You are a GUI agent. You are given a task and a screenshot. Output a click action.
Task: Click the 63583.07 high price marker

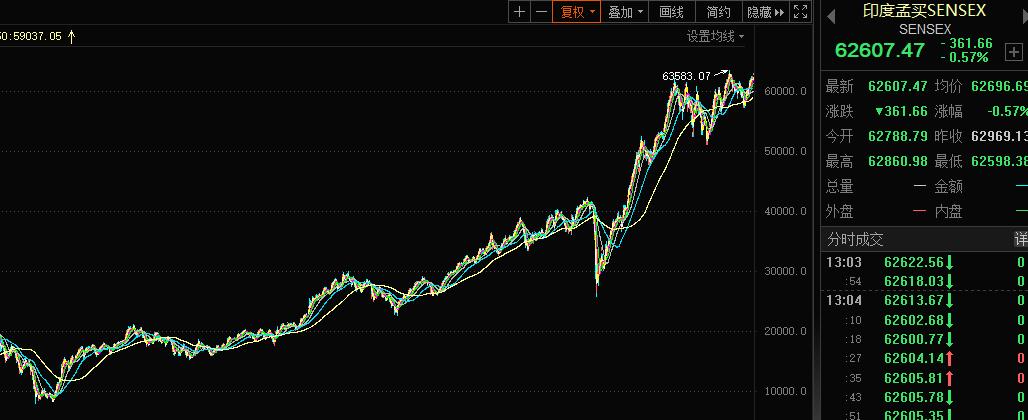click(686, 76)
